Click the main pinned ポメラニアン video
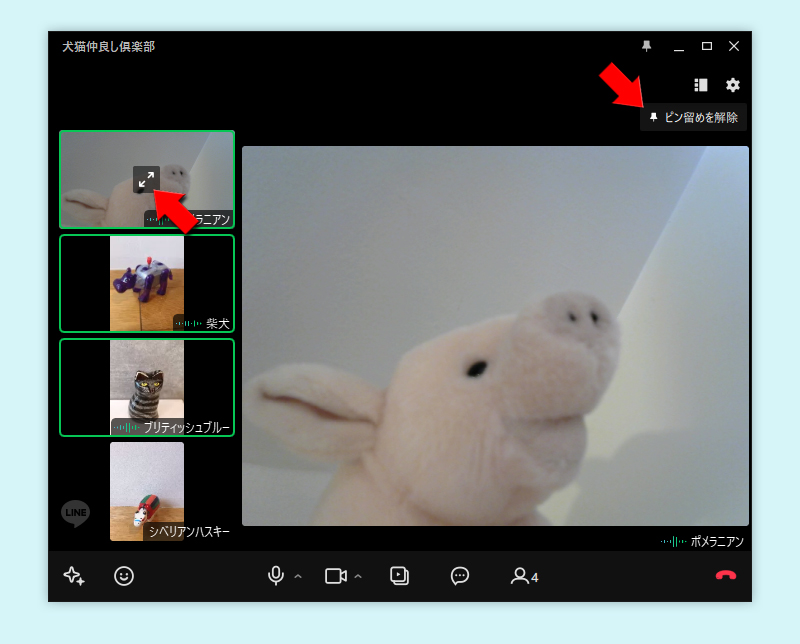This screenshot has height=644, width=800. point(495,336)
